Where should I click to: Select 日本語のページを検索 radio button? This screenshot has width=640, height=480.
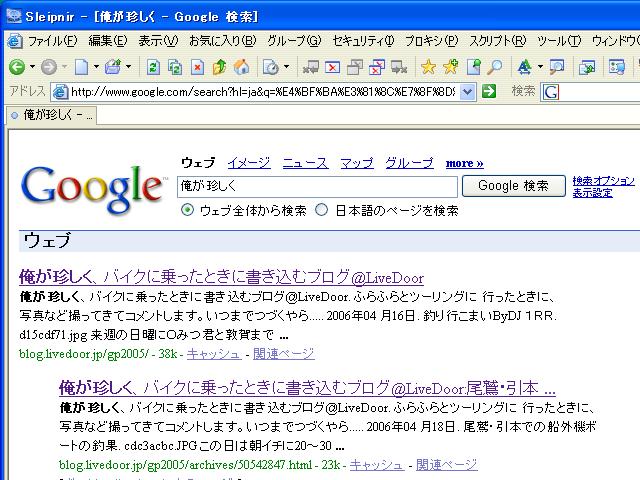click(322, 210)
